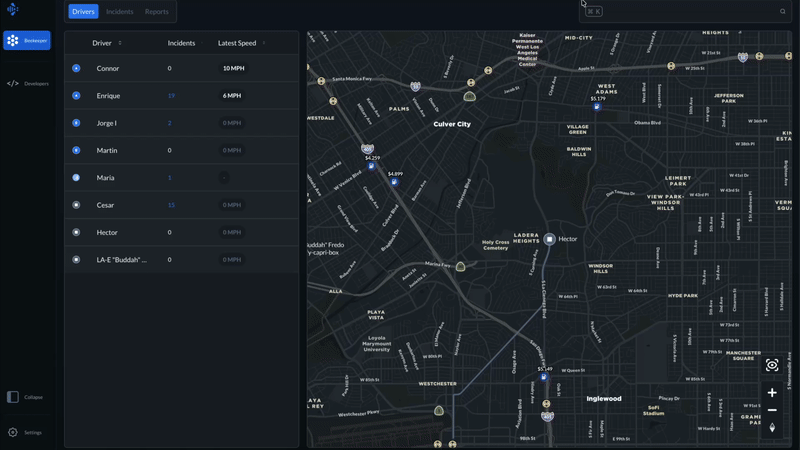
Task: Reset map compass orientation
Action: click(x=772, y=428)
